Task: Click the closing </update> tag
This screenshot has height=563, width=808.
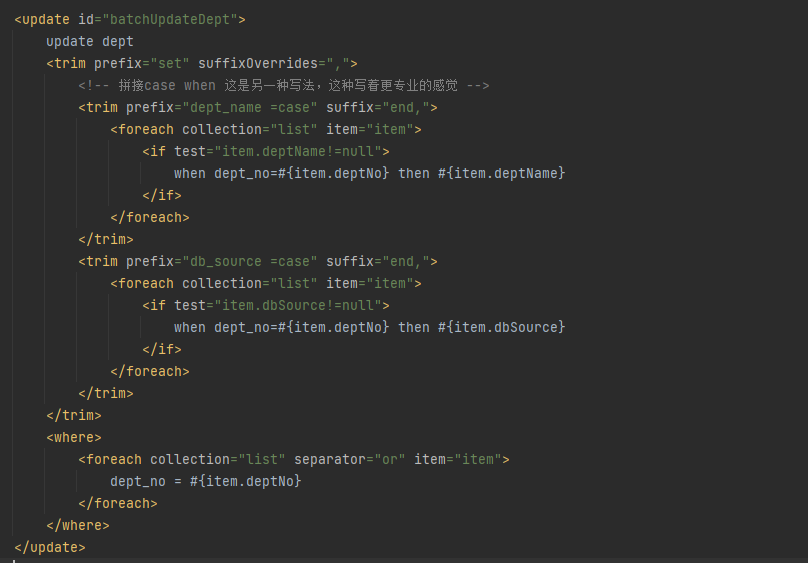Action: (50, 548)
